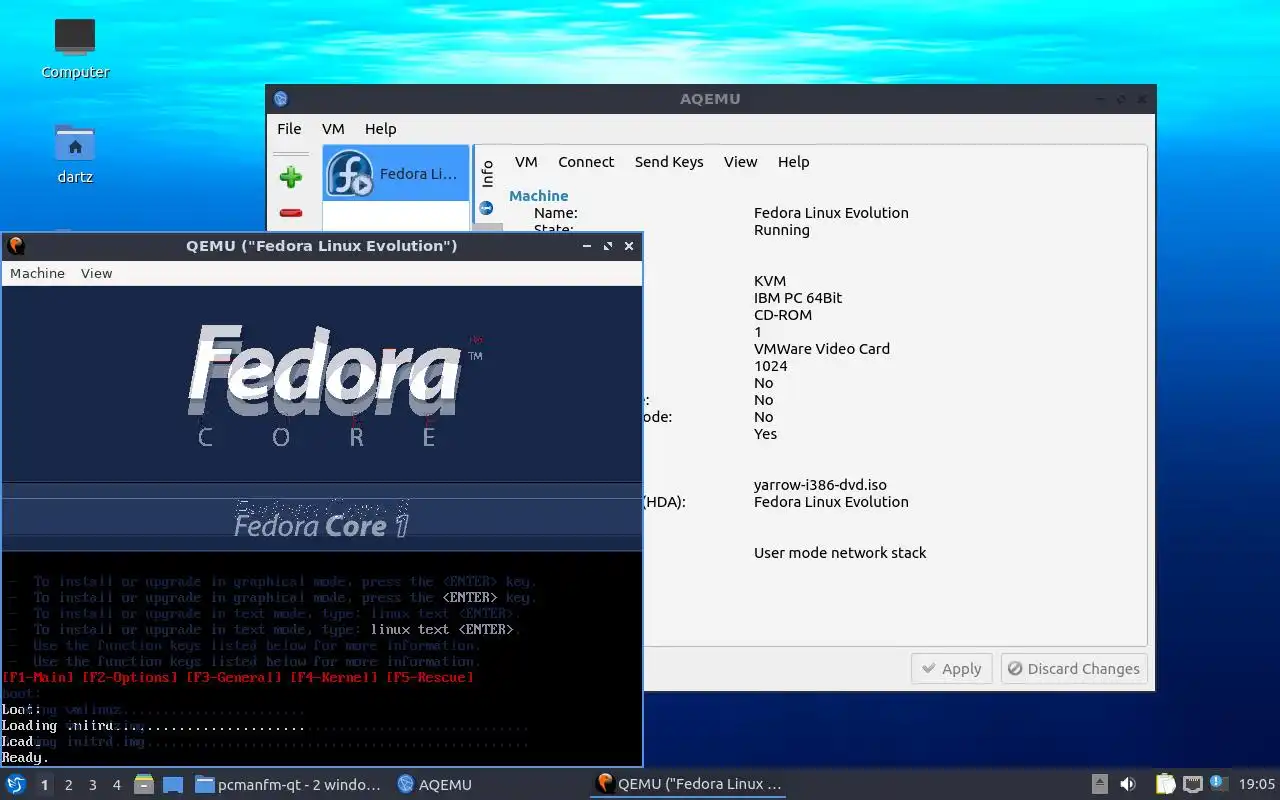Click the IBM PC 64Bit value
Screen dimensions: 1280x800
pyautogui.click(x=798, y=298)
